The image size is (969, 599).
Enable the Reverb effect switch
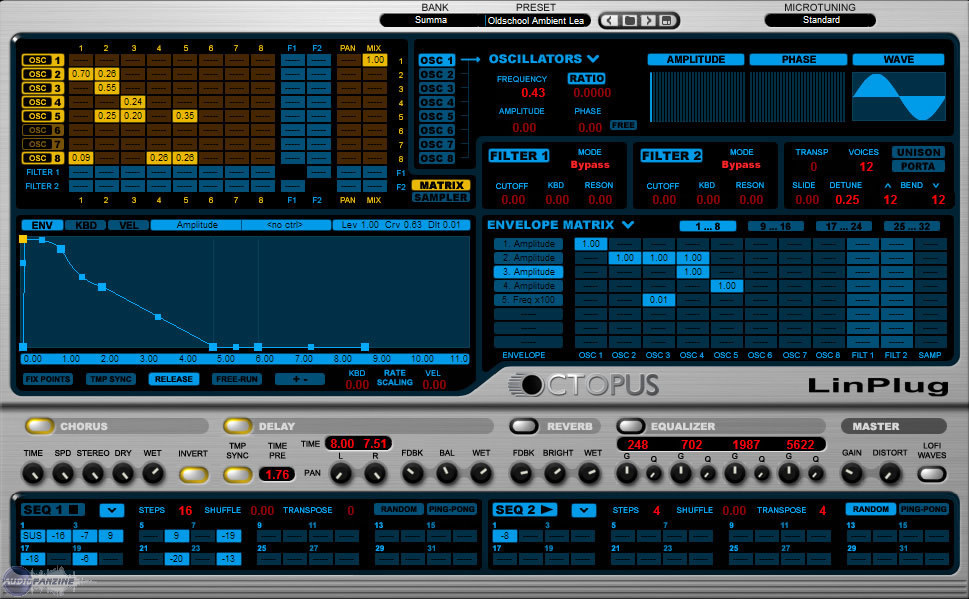[x=524, y=427]
